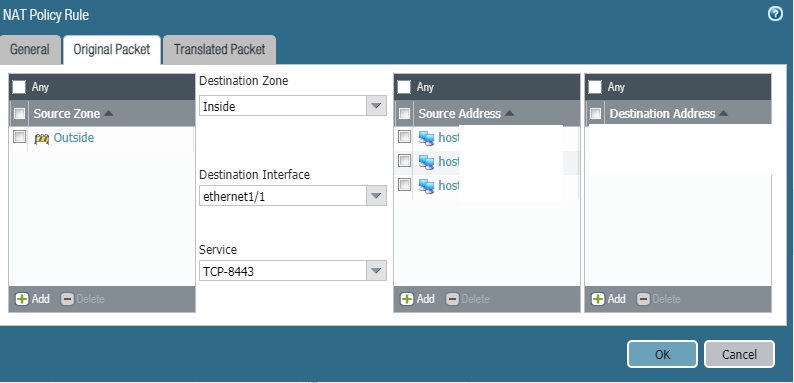This screenshot has width=794, height=383.
Task: Click the Source Address column header
Action: (496, 113)
